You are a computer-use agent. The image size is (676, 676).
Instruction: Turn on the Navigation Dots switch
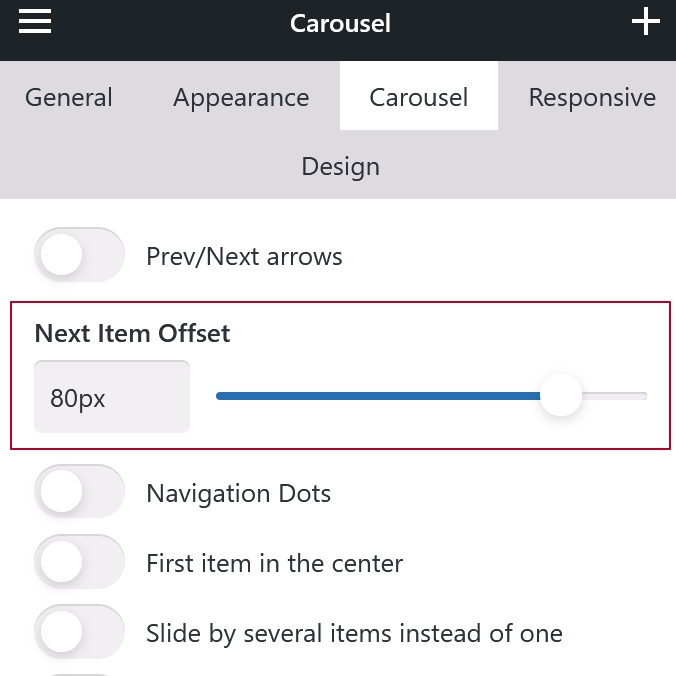(79, 493)
